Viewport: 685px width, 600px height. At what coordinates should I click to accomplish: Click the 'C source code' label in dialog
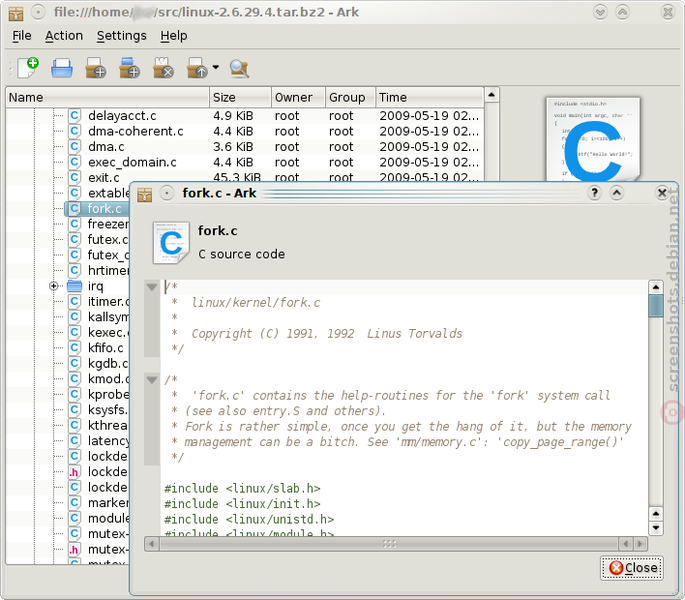pos(242,254)
